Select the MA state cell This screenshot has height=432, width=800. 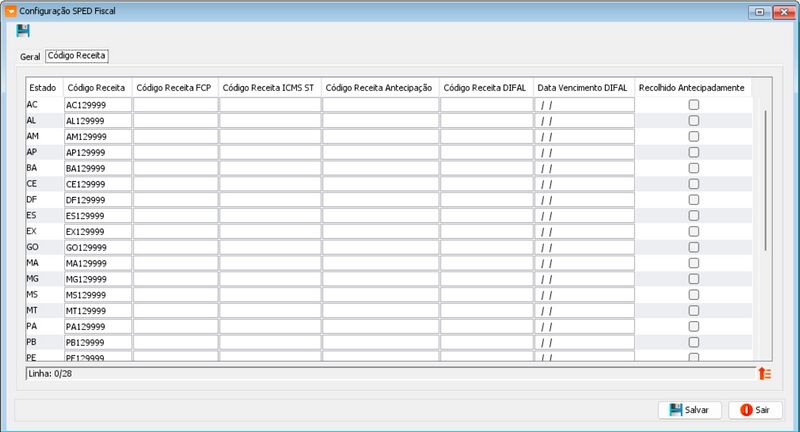click(x=44, y=263)
